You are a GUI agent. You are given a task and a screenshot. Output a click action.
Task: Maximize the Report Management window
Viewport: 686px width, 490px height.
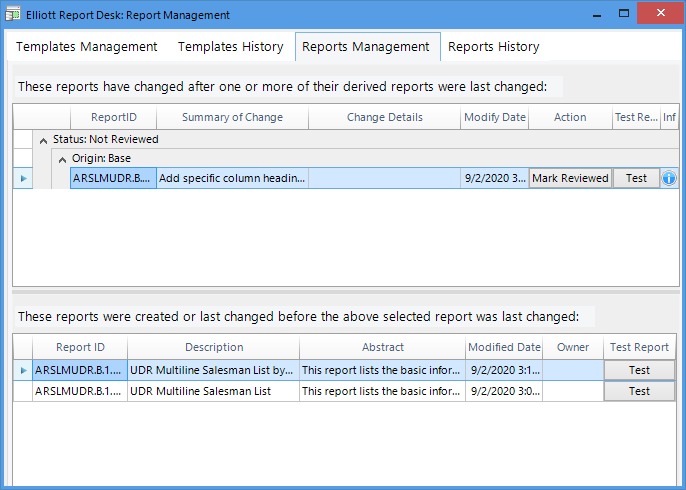[624, 14]
